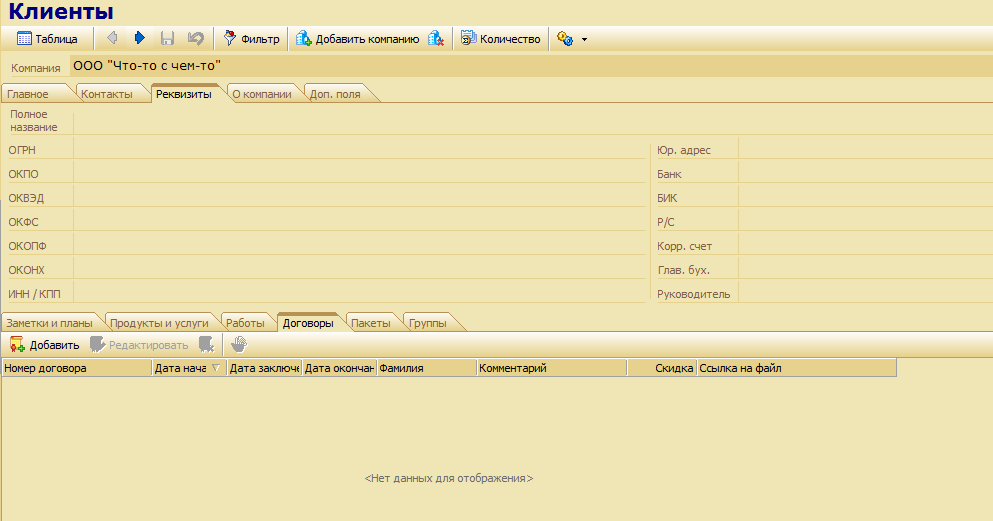Click the settings gears icon

565,39
